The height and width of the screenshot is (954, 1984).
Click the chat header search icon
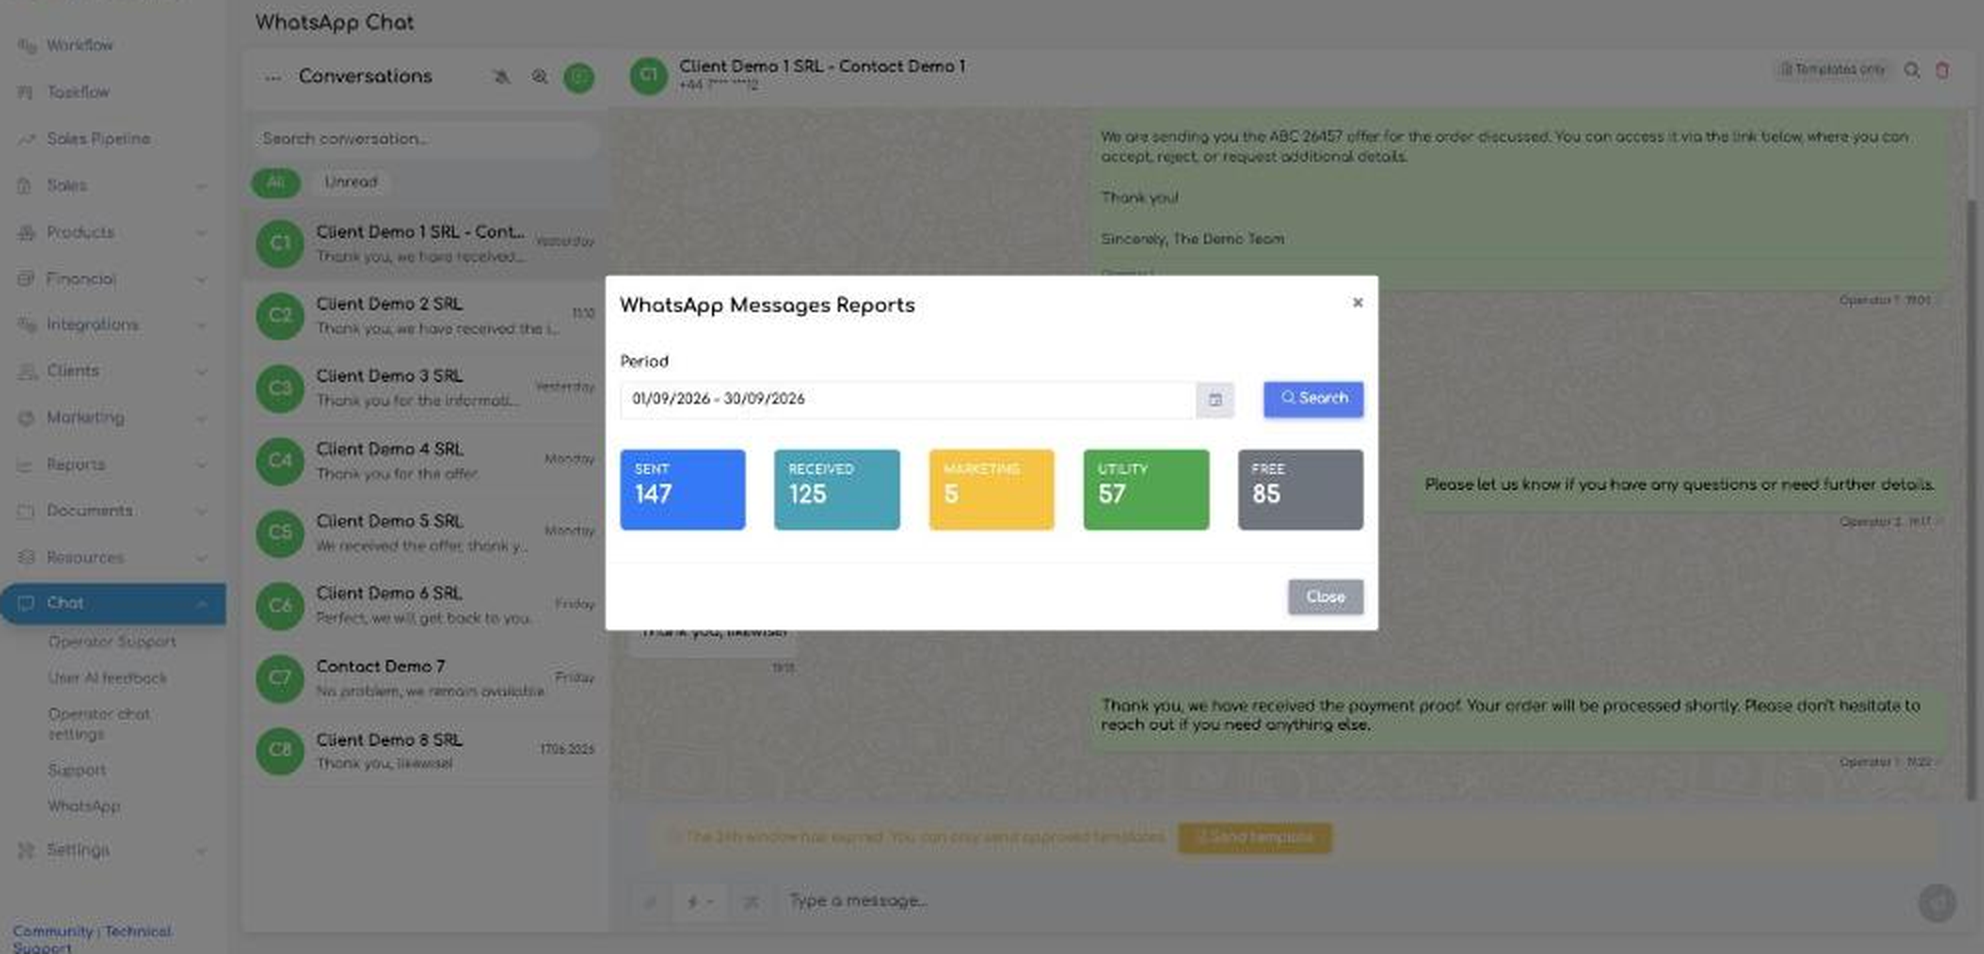pyautogui.click(x=1911, y=70)
